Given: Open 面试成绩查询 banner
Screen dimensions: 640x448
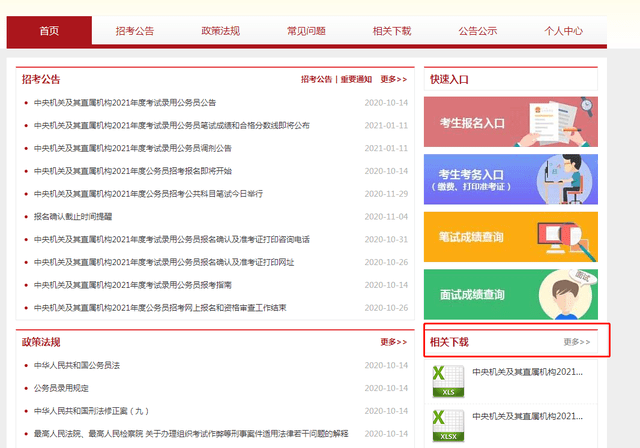Looking at the screenshot, I should pyautogui.click(x=510, y=295).
